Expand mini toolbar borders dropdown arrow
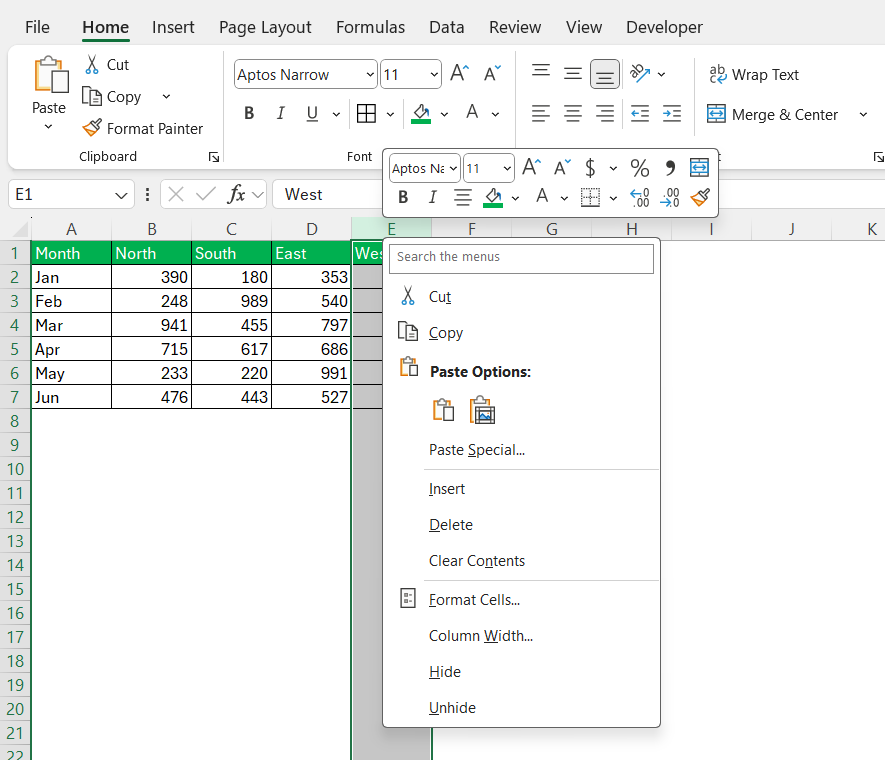The width and height of the screenshot is (885, 760). pyautogui.click(x=613, y=198)
